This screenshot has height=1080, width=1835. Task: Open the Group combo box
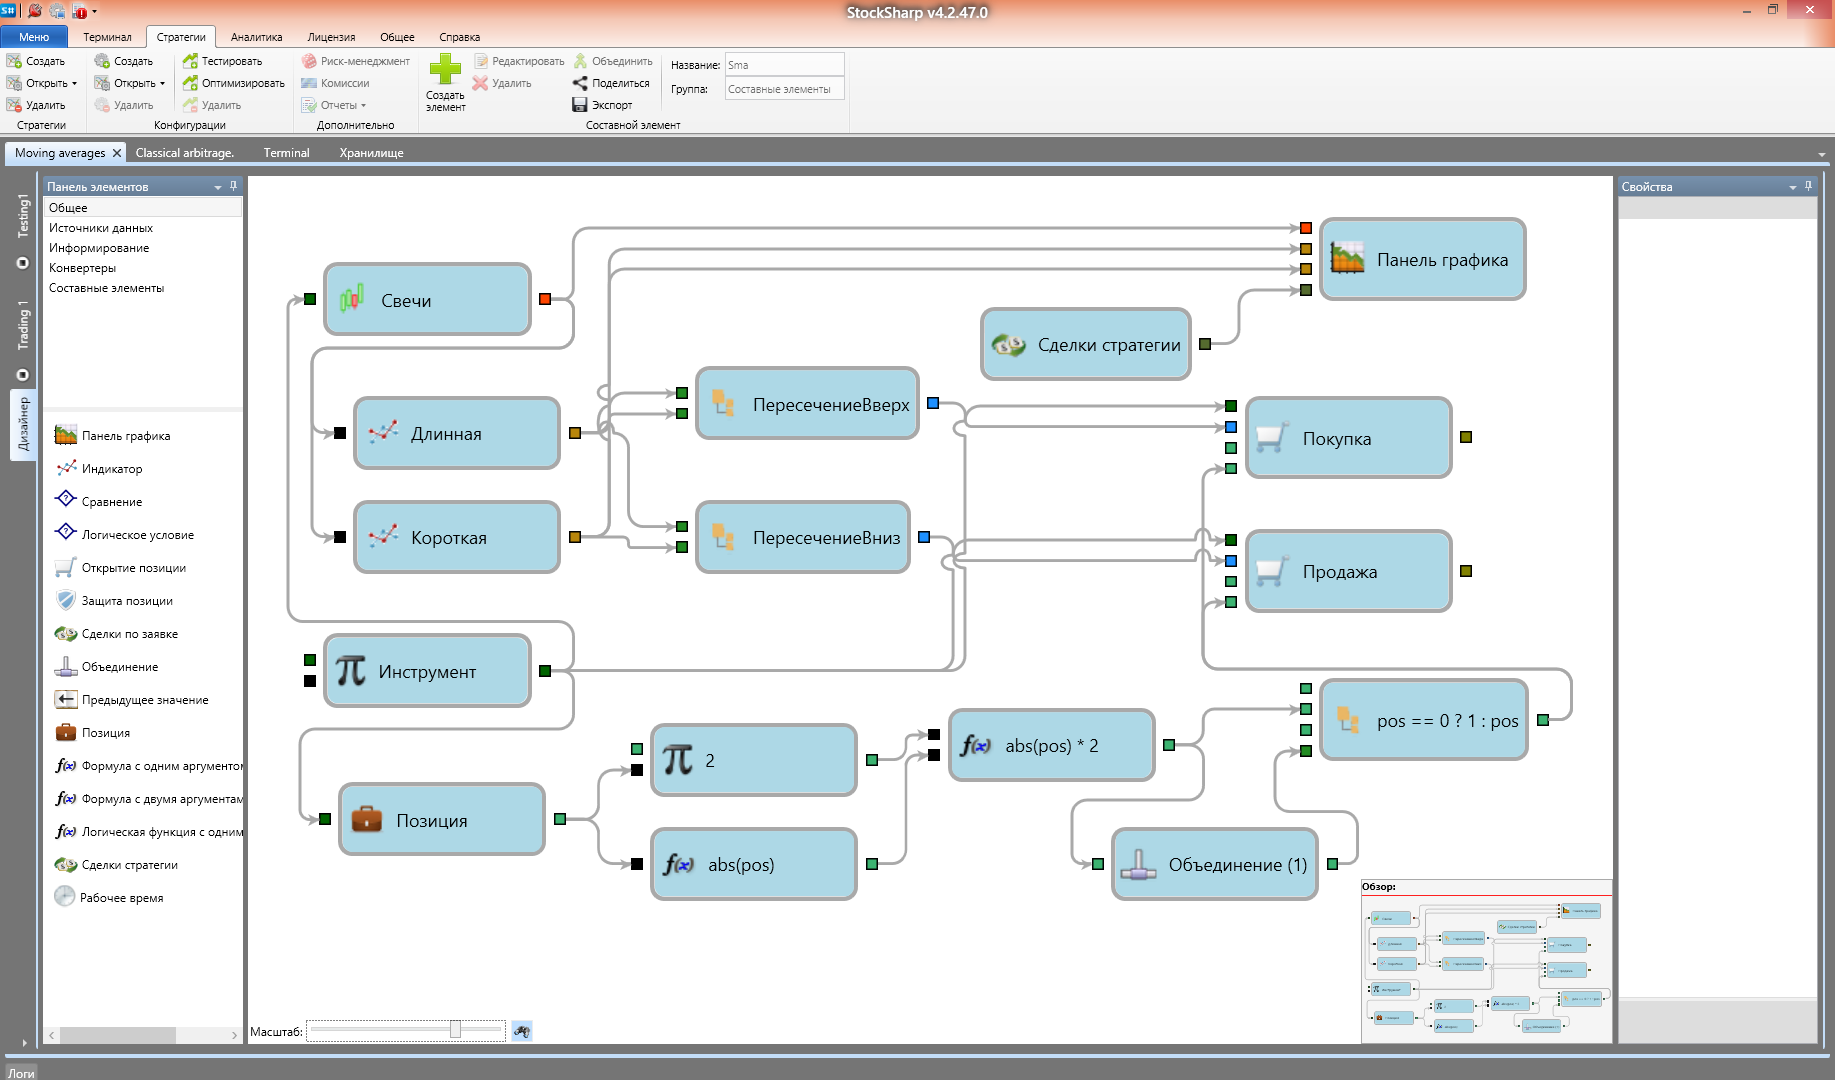[x=784, y=89]
